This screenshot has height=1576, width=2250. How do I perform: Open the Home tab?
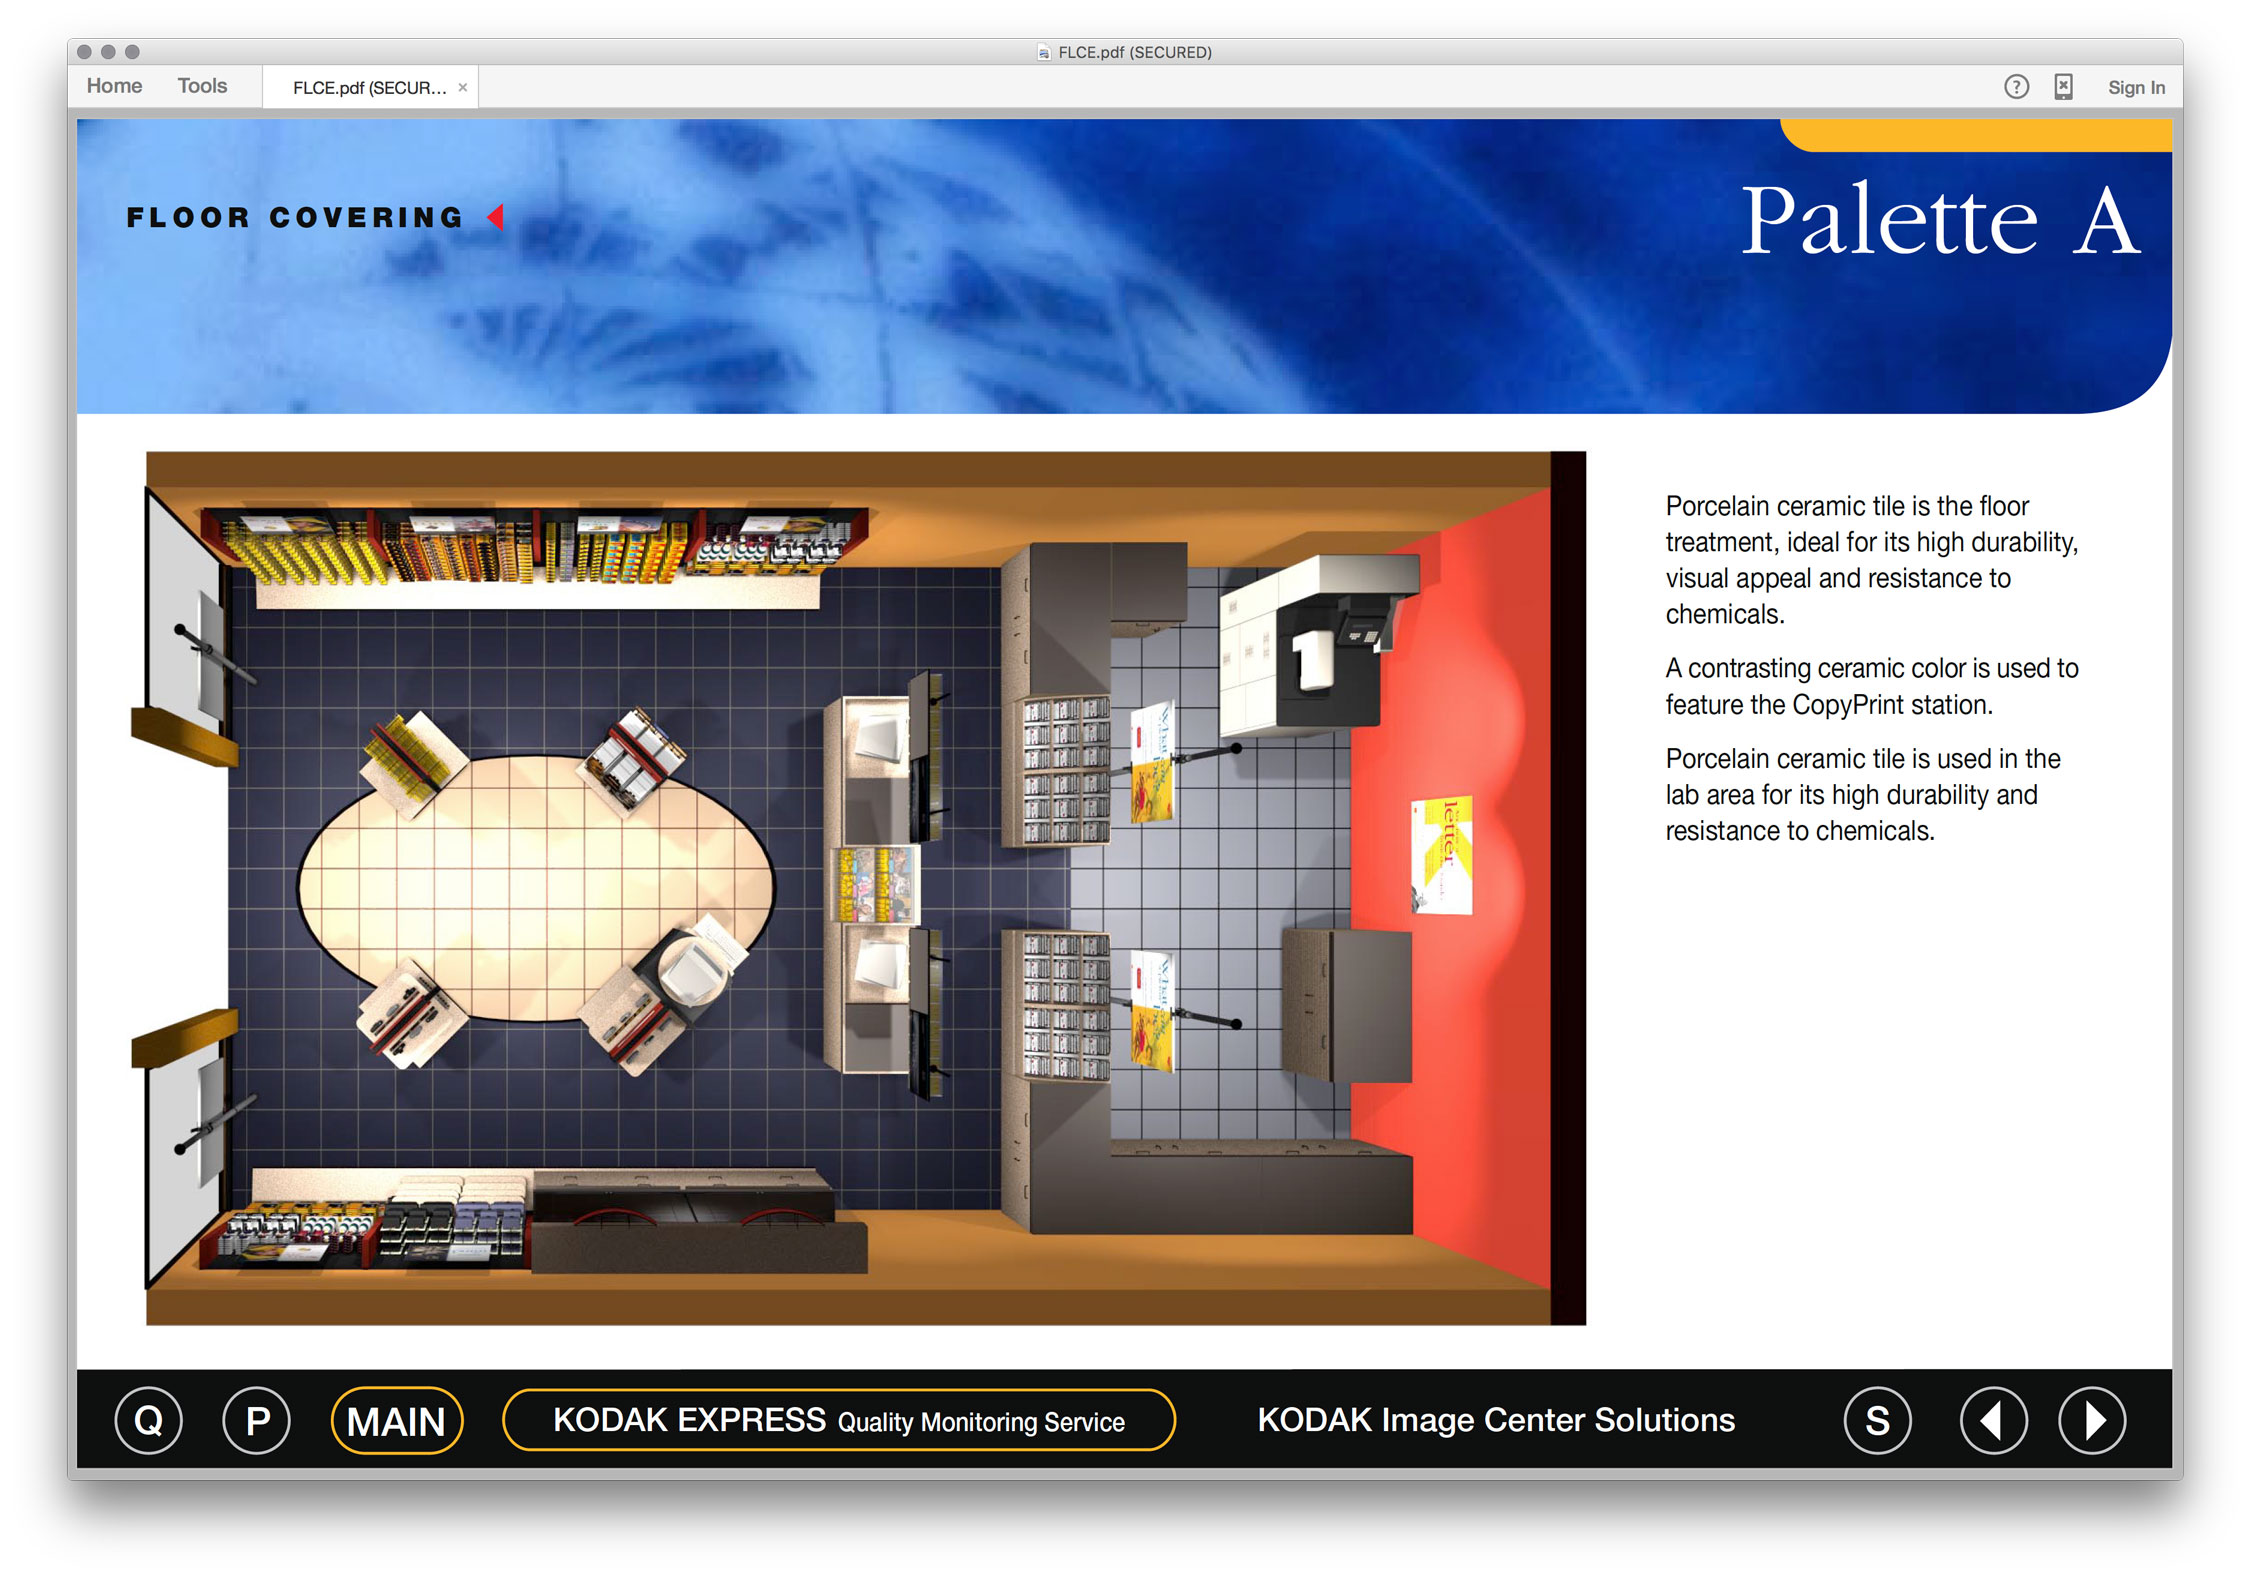pos(114,86)
